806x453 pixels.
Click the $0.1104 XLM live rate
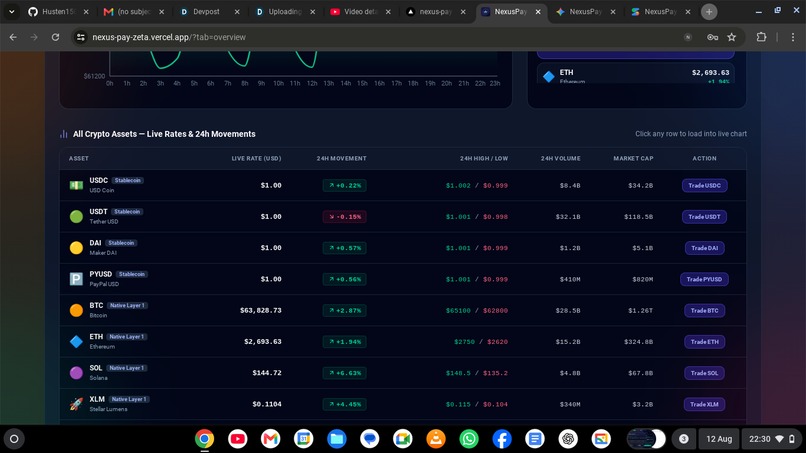(x=267, y=404)
